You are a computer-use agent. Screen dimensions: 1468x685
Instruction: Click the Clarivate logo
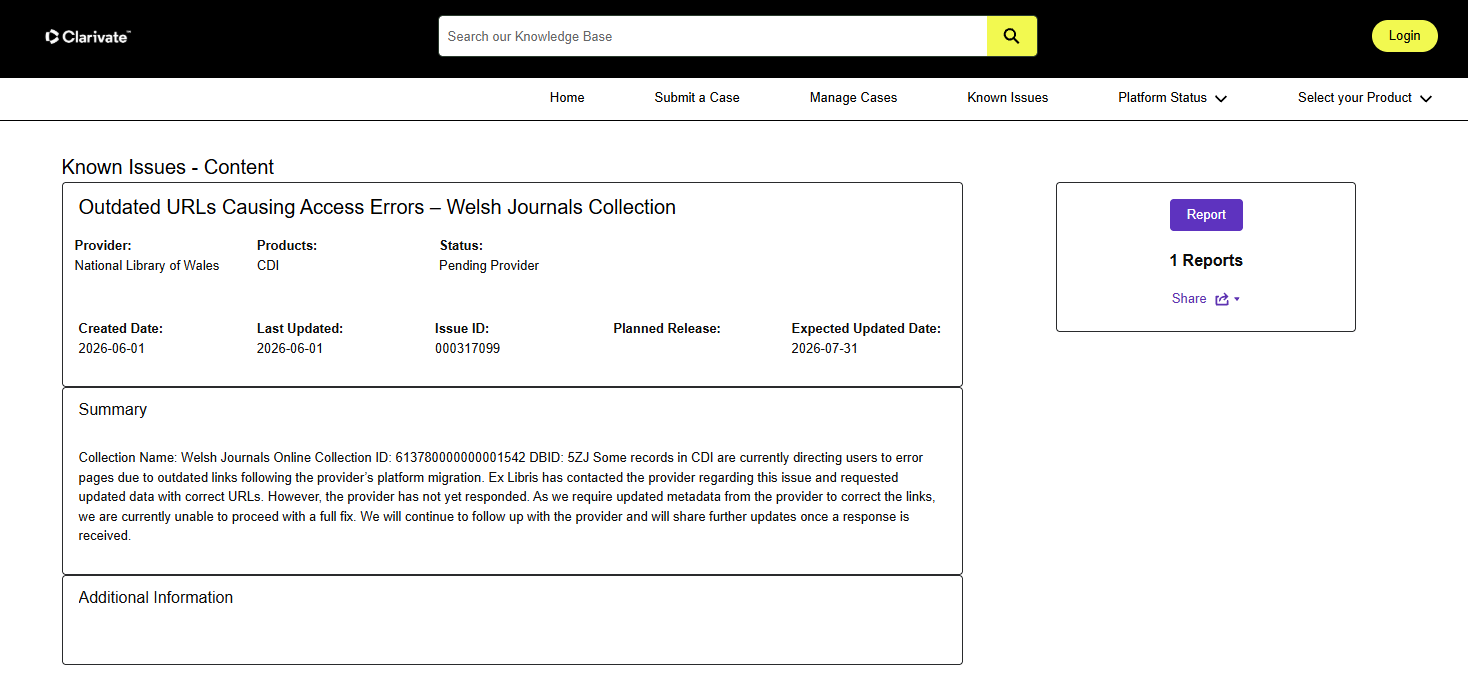(88, 37)
